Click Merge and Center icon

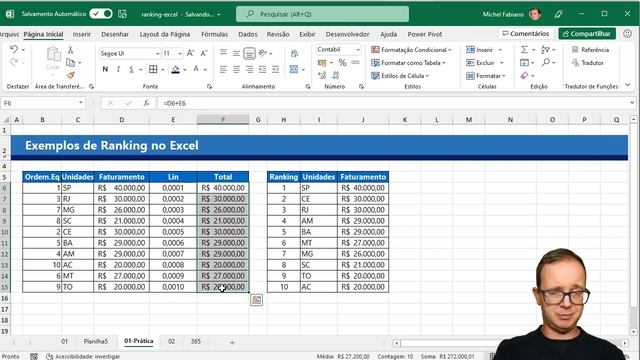(294, 69)
